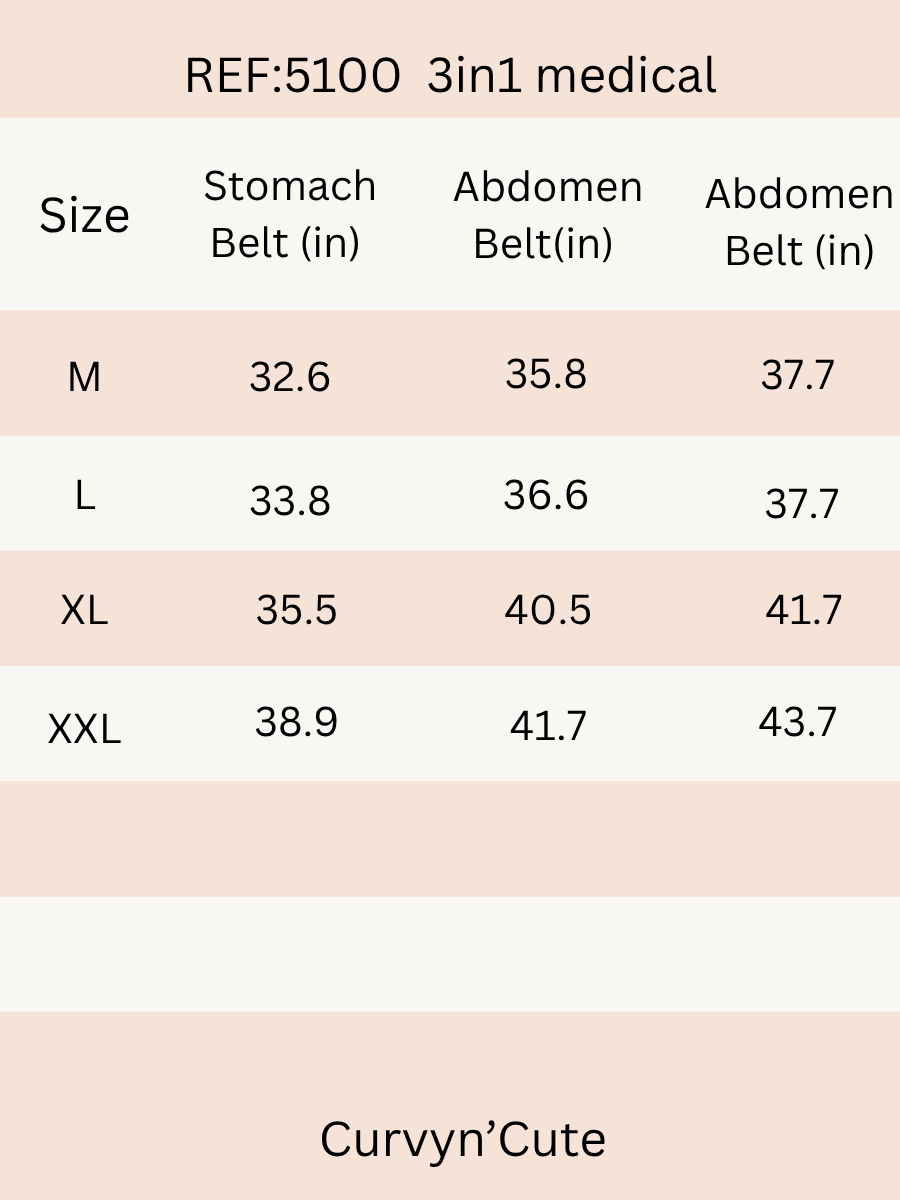Click the 35.5 value in row XL
The height and width of the screenshot is (1200, 900).
(x=296, y=610)
